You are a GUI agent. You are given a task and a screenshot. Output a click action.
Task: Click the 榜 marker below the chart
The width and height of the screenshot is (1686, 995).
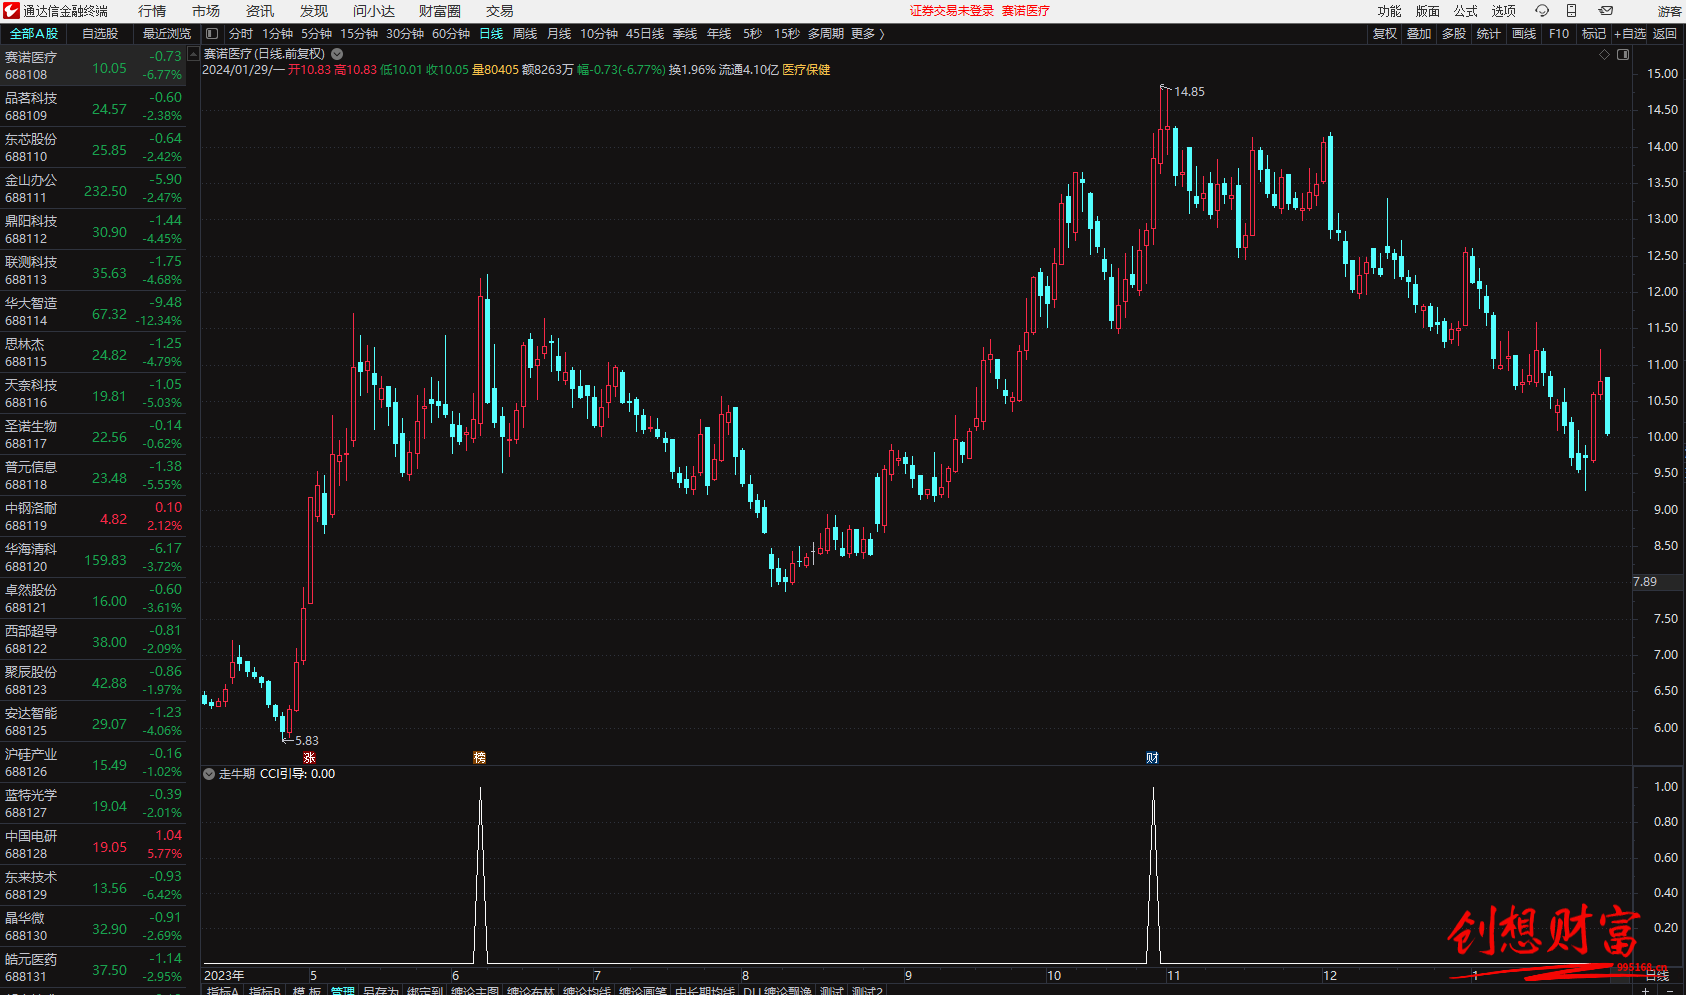[479, 758]
